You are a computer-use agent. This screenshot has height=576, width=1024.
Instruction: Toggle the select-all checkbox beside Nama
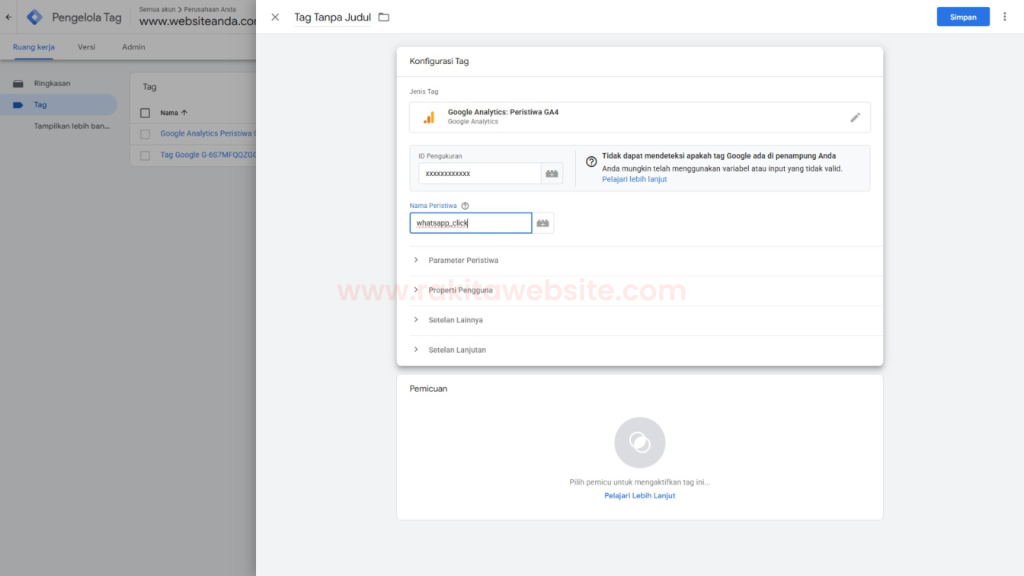(145, 113)
